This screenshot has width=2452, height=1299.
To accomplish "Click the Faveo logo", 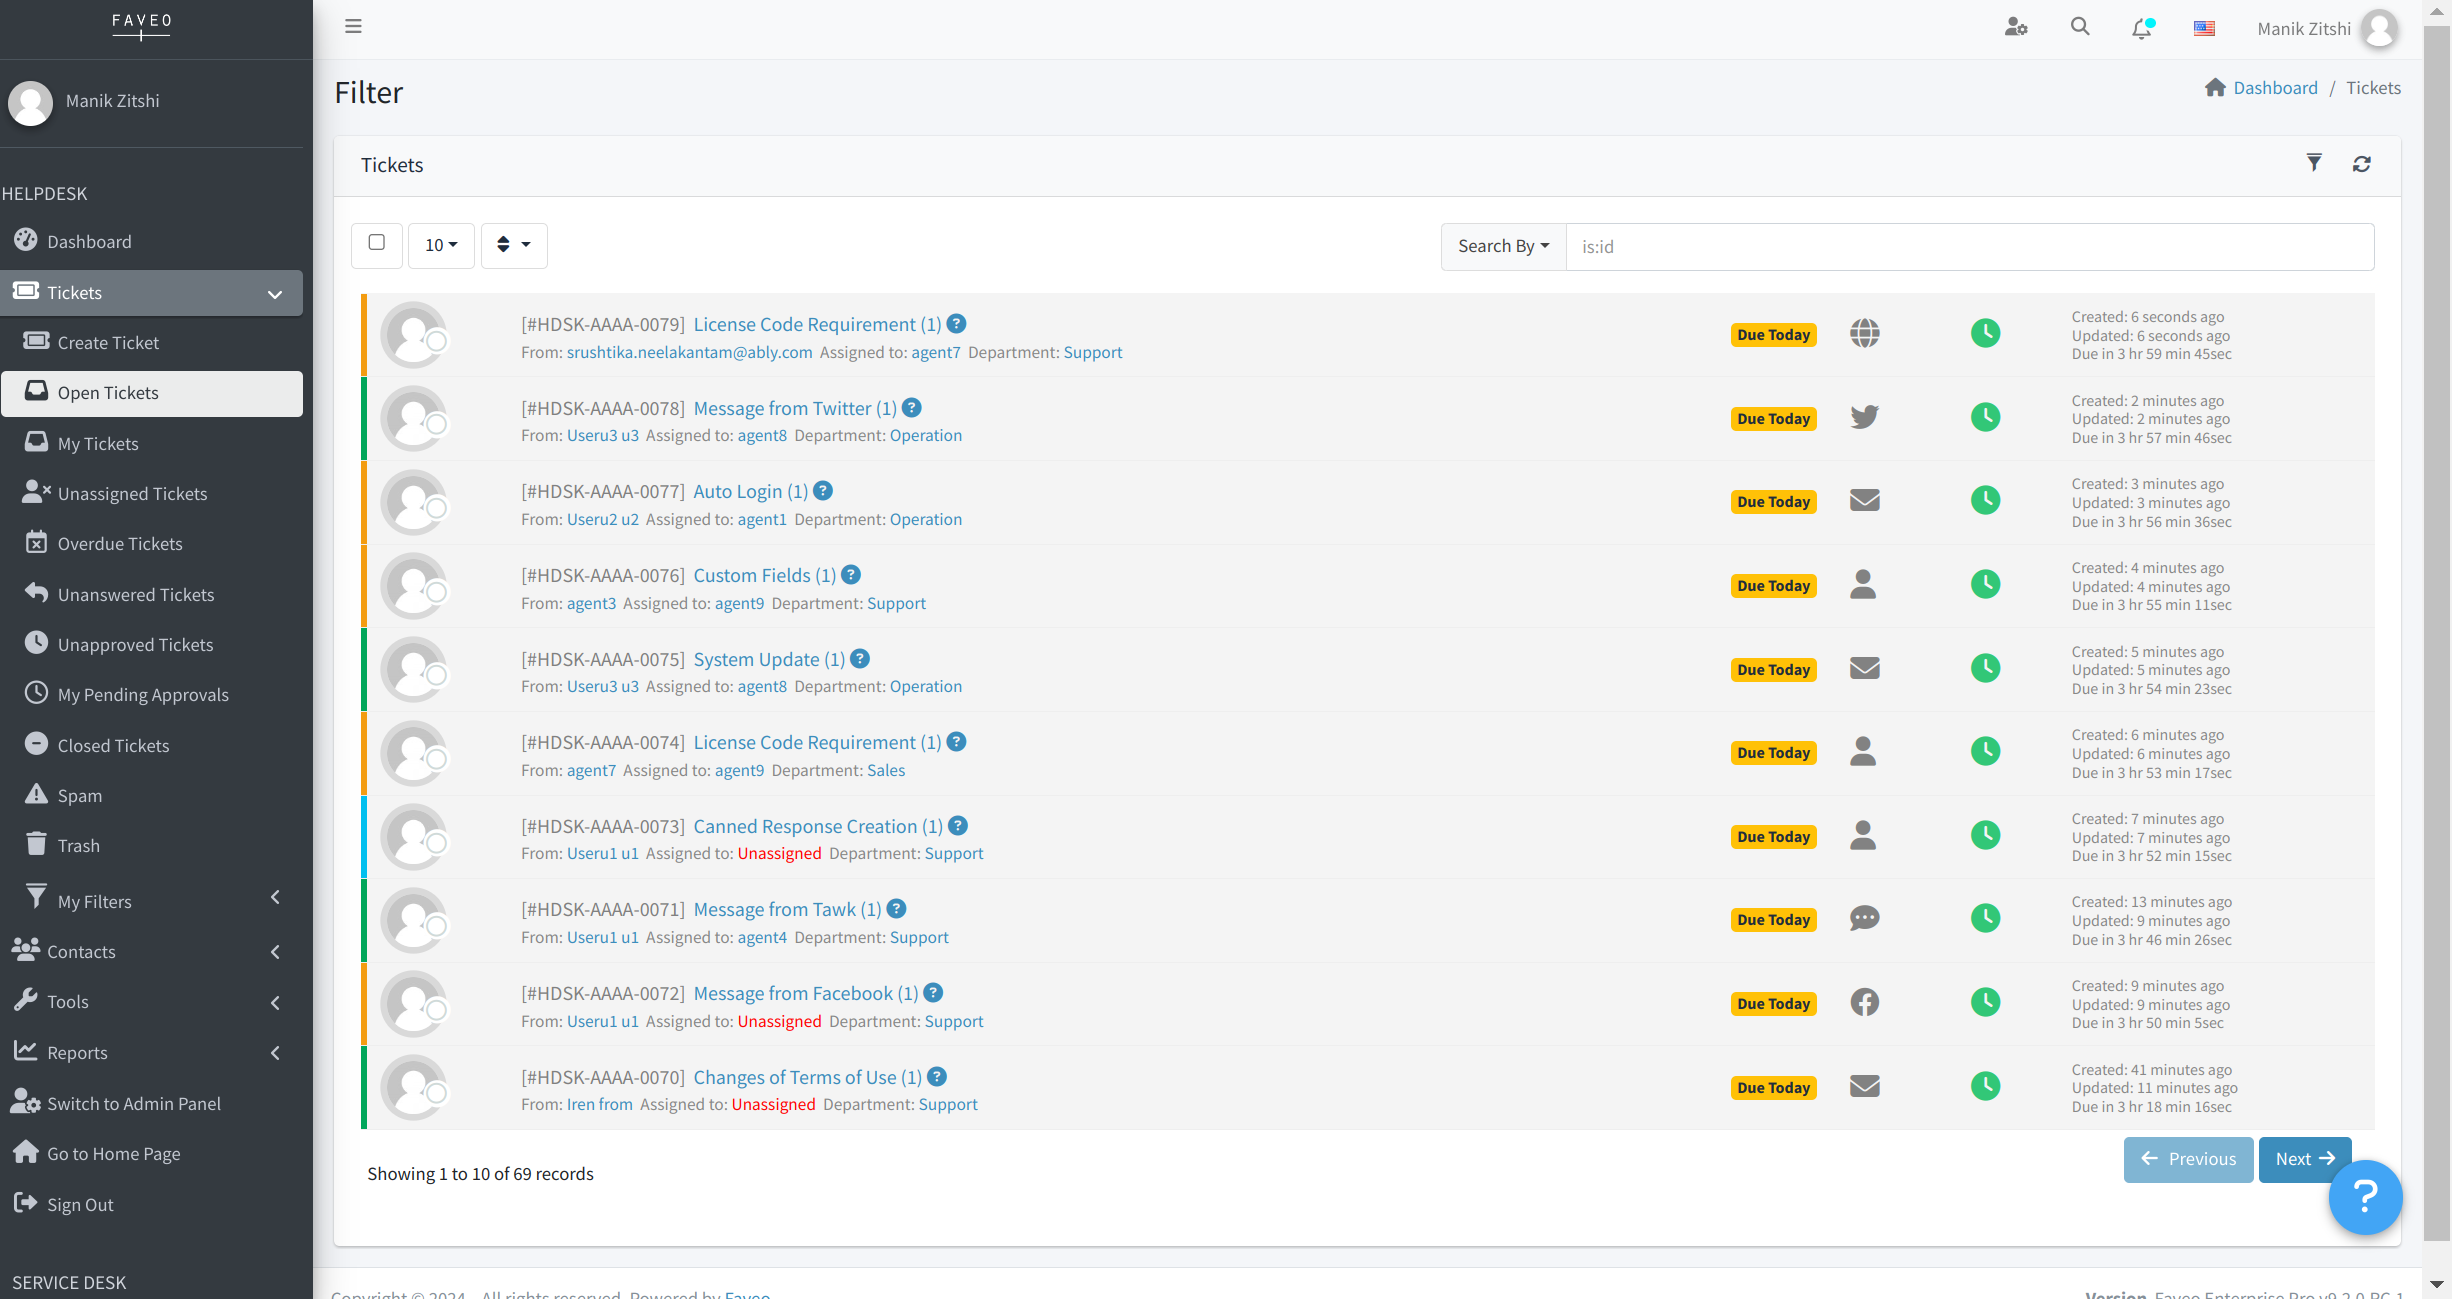I will (x=141, y=25).
